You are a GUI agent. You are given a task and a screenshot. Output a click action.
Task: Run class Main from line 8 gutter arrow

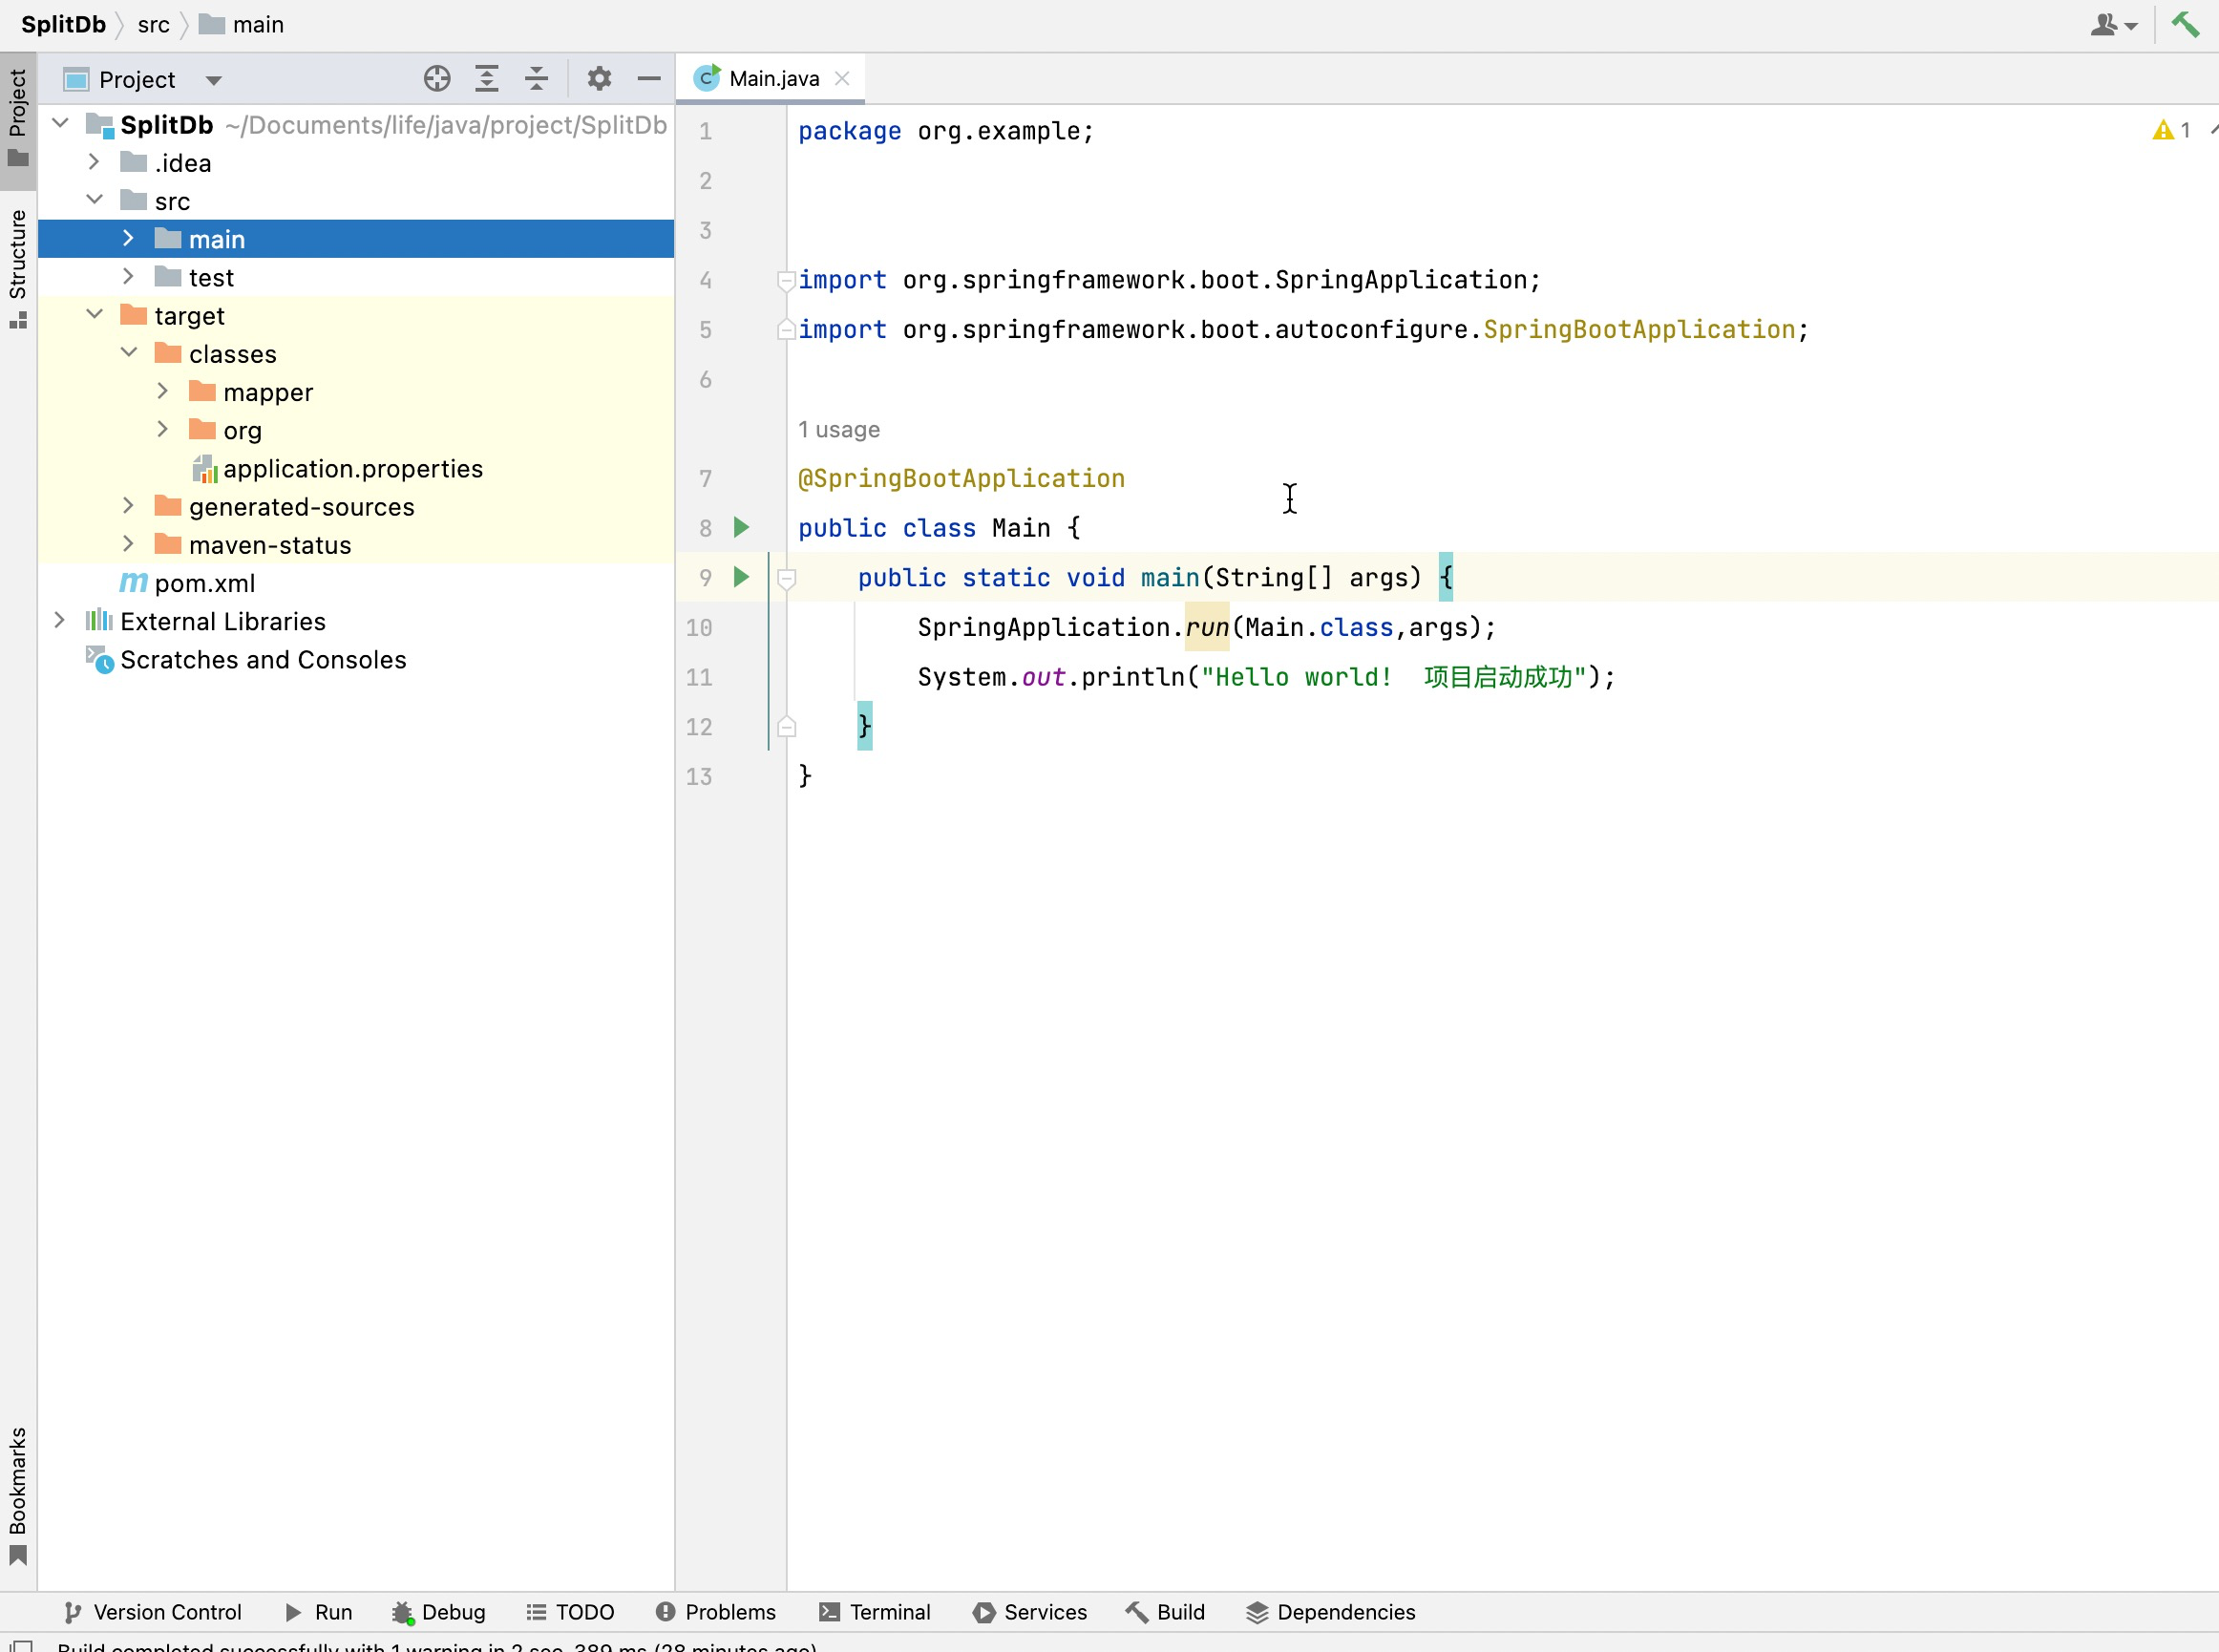tap(741, 527)
